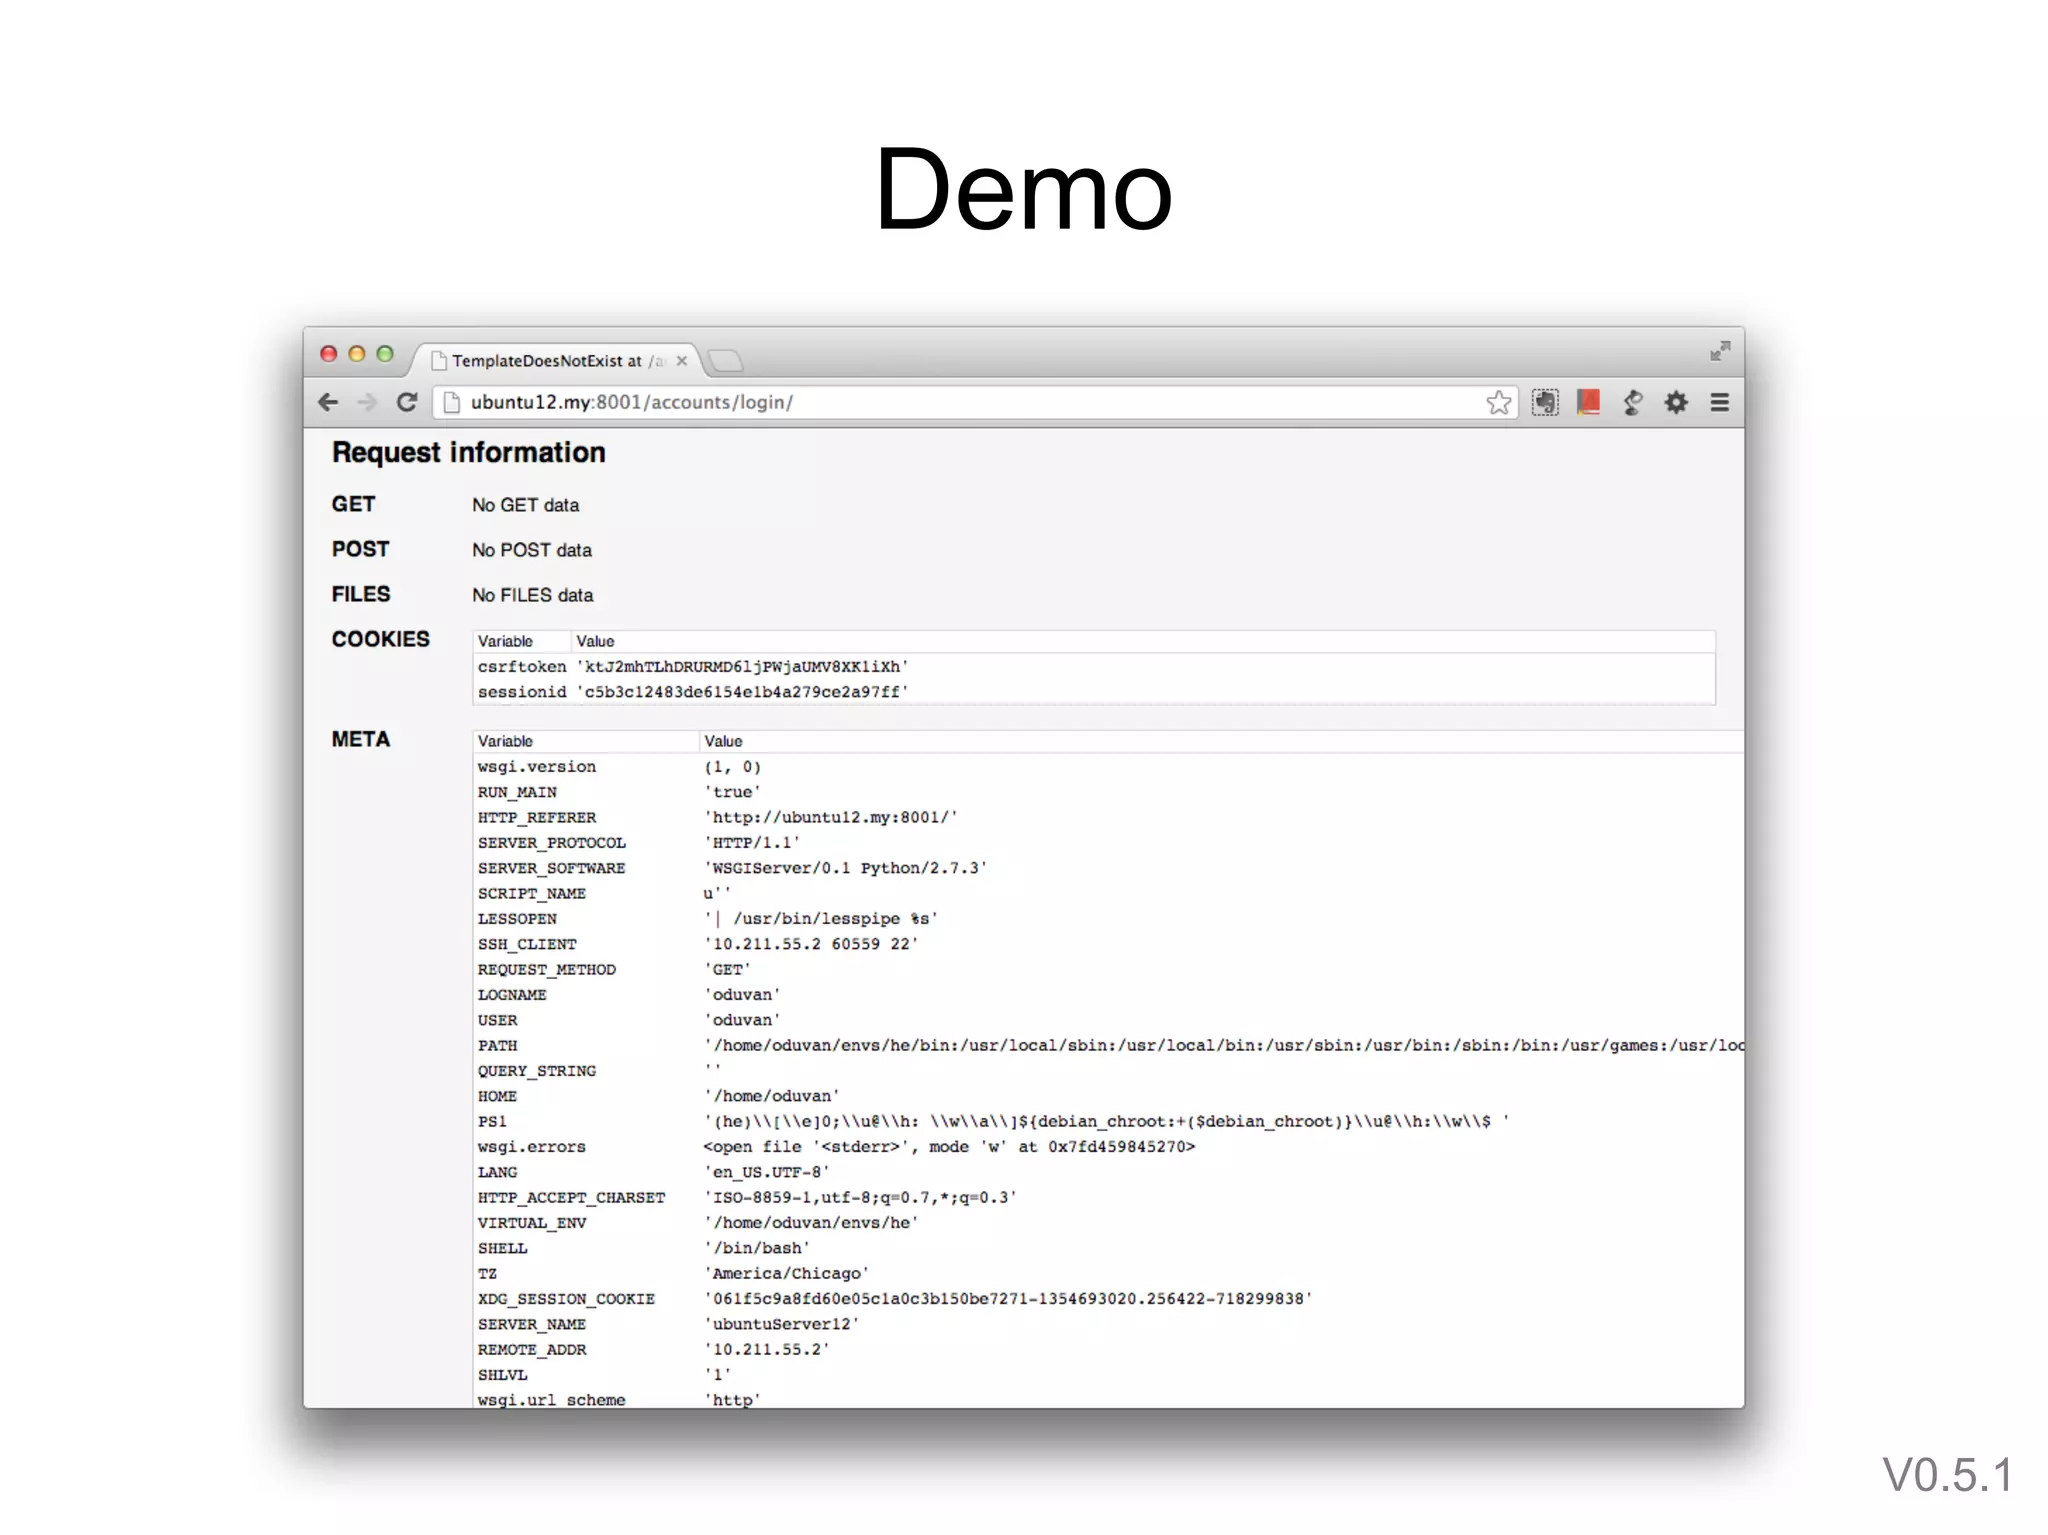Click the csrftoken cookie name

click(522, 667)
